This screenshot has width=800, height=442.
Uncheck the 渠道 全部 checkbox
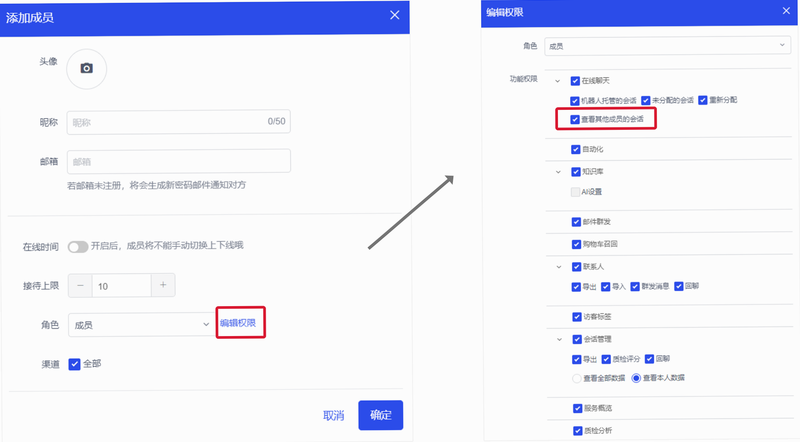(x=74, y=364)
